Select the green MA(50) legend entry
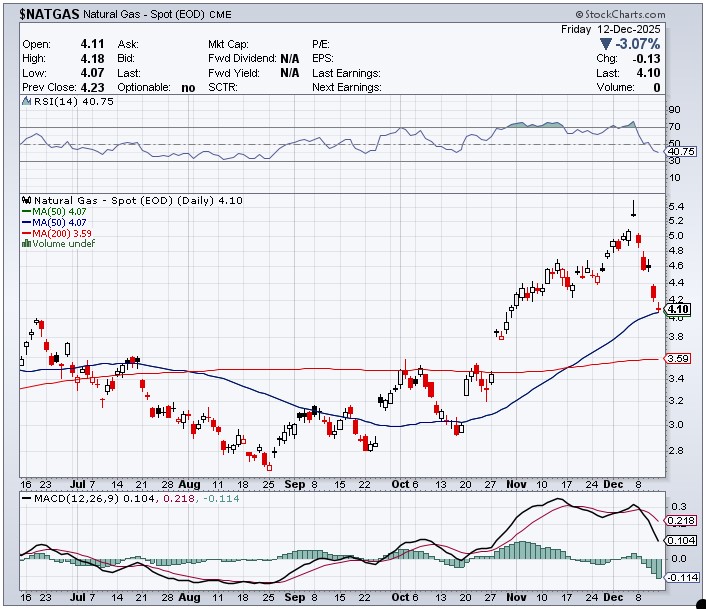This screenshot has width=706, height=609. (x=54, y=211)
